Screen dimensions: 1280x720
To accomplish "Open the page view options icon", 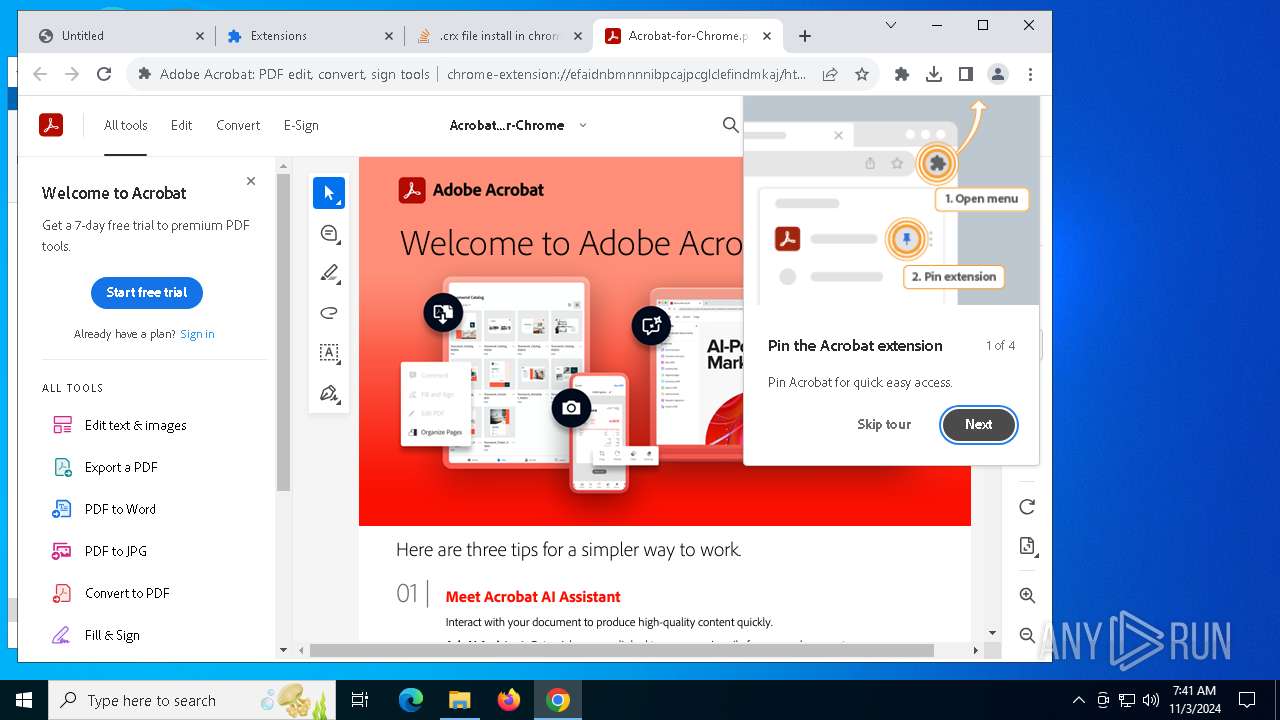I will [1027, 546].
